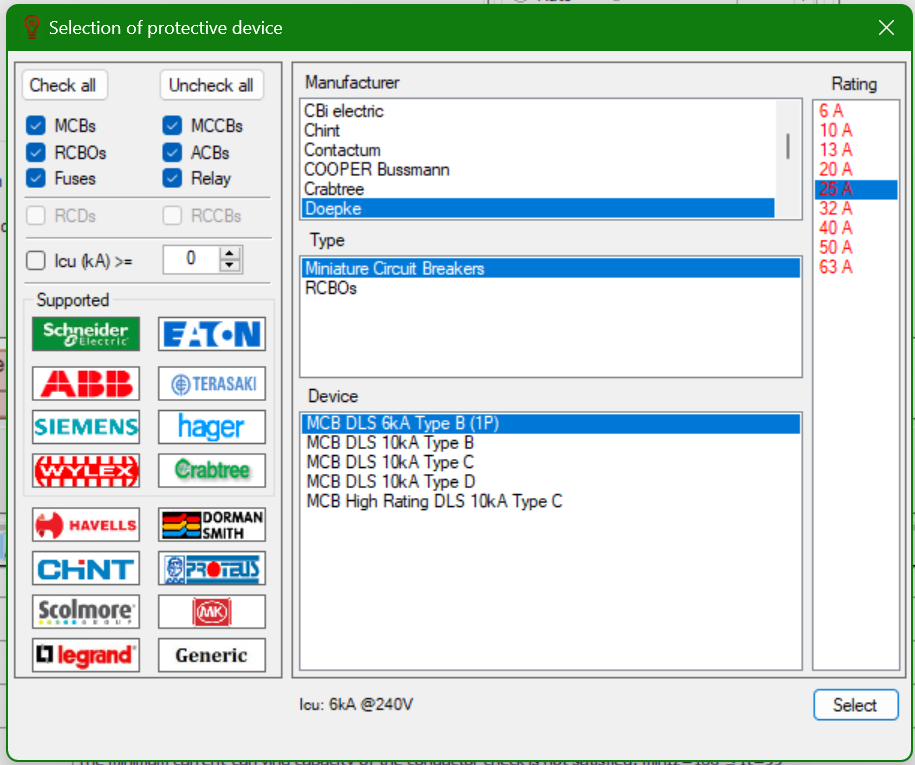This screenshot has width=915, height=765.
Task: Enable the Icu (kA) >= filter checkbox
Action: (x=36, y=260)
